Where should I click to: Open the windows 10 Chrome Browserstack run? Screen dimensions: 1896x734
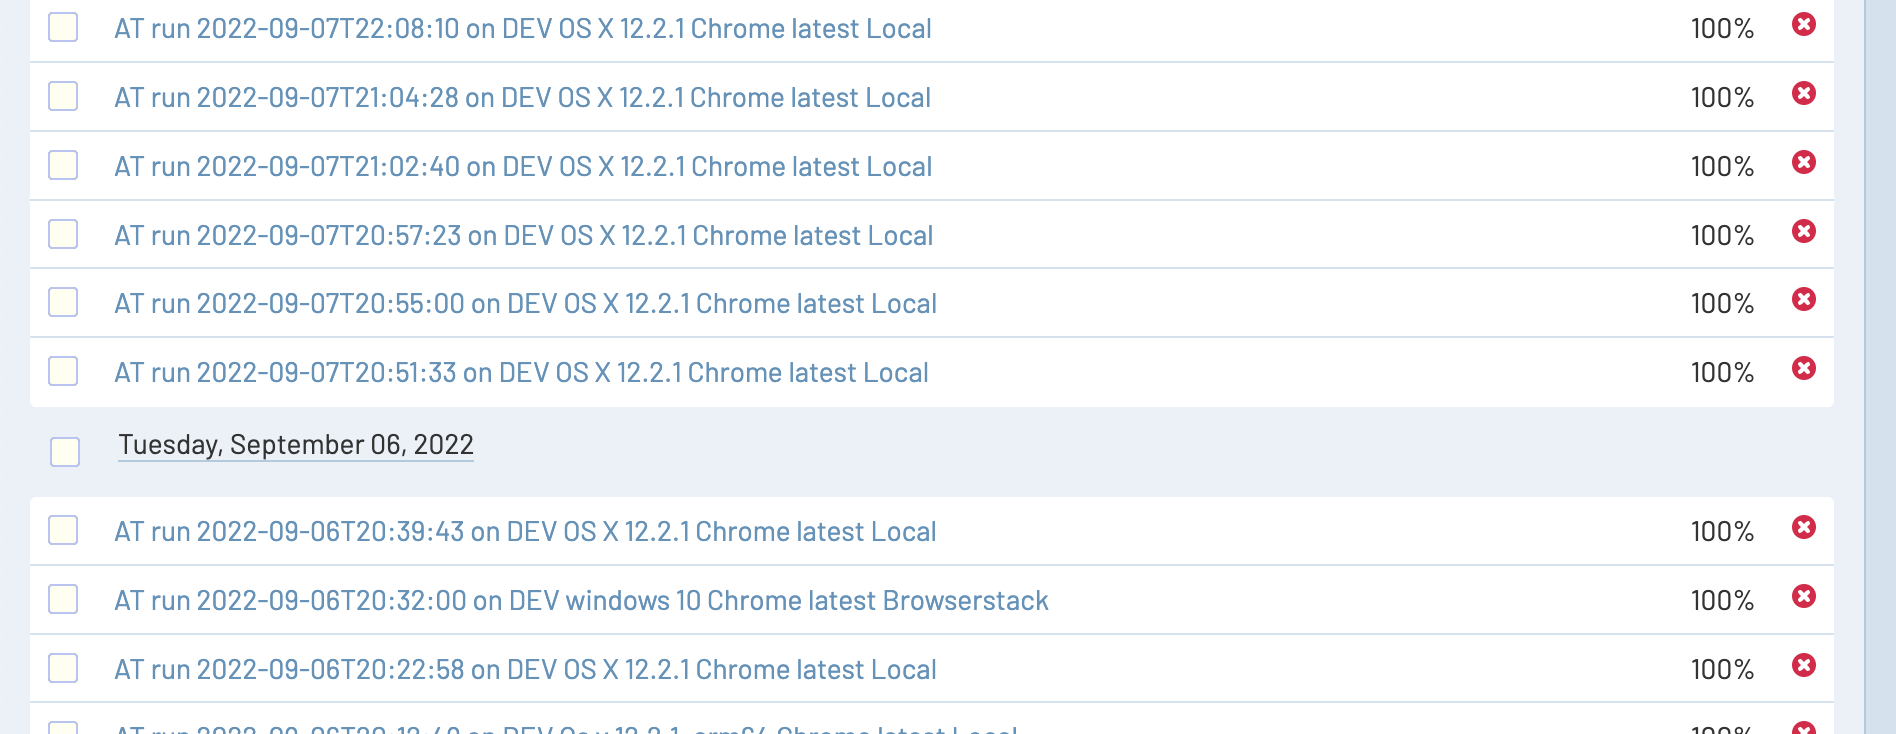[x=581, y=601]
